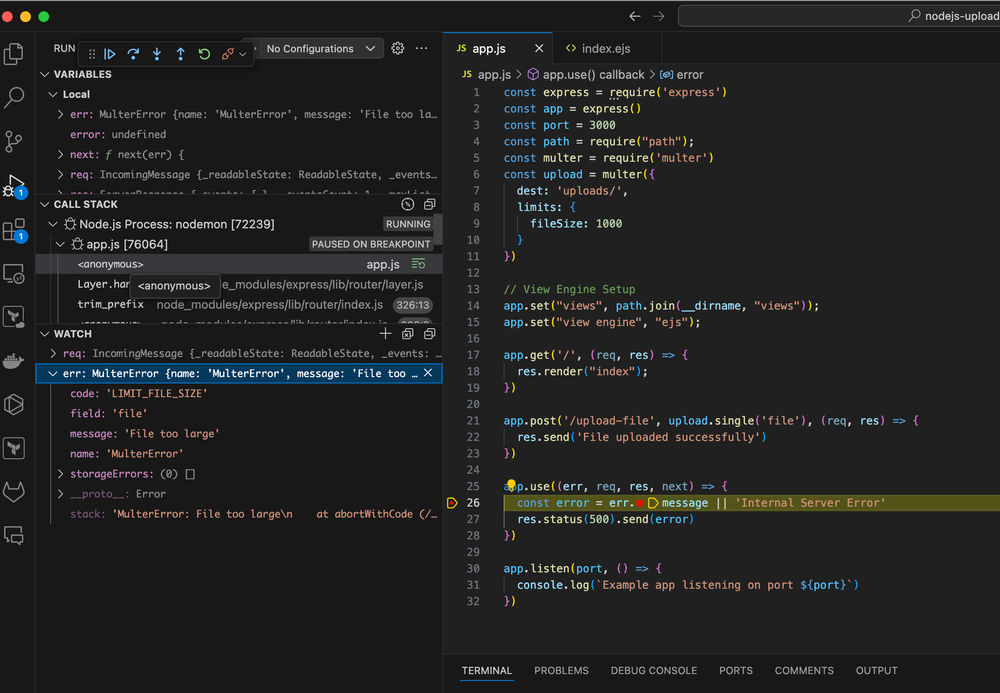Image resolution: width=1000 pixels, height=693 pixels.
Task: Open Source Control in the activity bar
Action: tap(14, 141)
